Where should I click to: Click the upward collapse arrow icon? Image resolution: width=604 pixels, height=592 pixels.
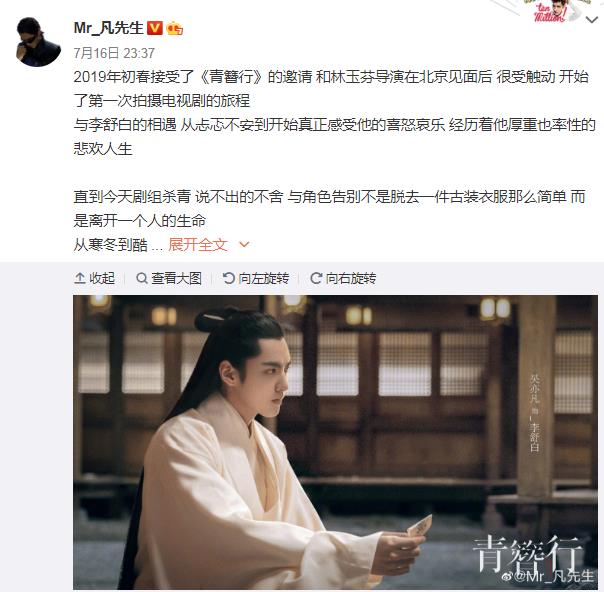click(x=80, y=278)
